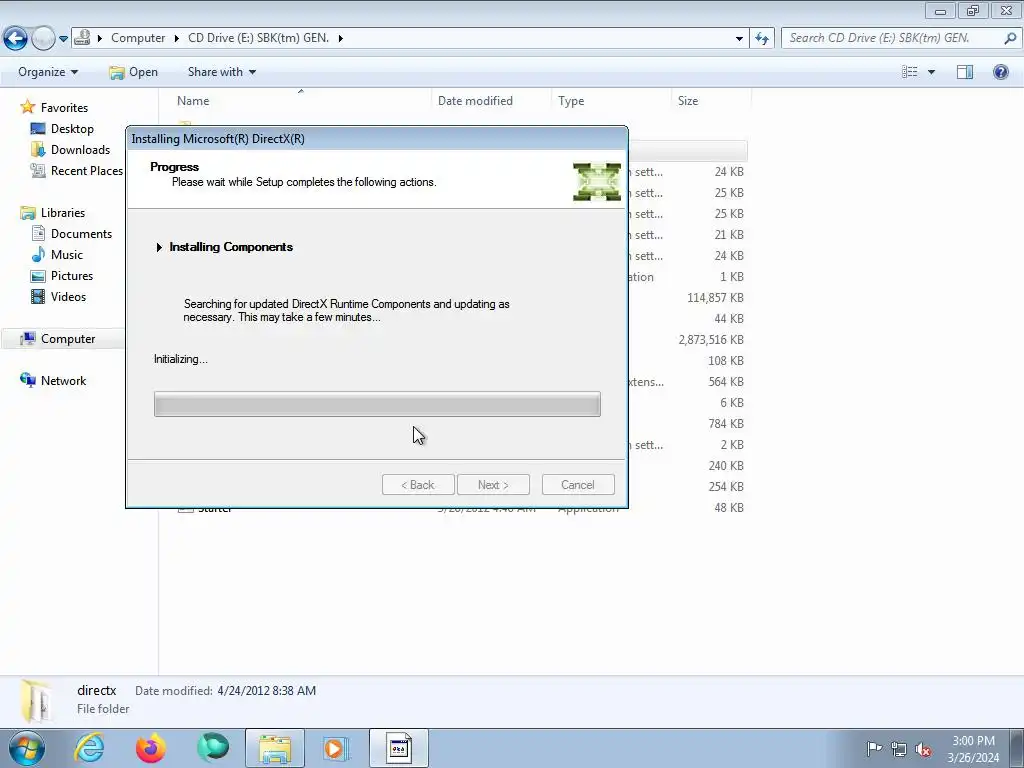Click the disabled Next button
Viewport: 1024px width, 768px height.
click(x=493, y=485)
